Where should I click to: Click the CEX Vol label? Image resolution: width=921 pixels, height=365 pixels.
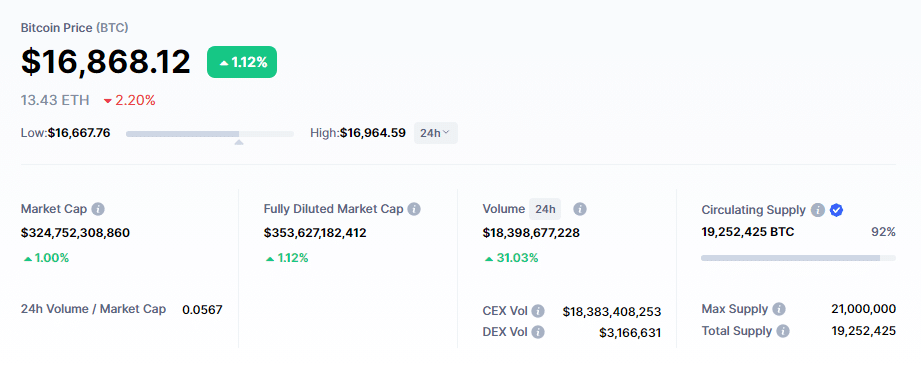pyautogui.click(x=505, y=311)
